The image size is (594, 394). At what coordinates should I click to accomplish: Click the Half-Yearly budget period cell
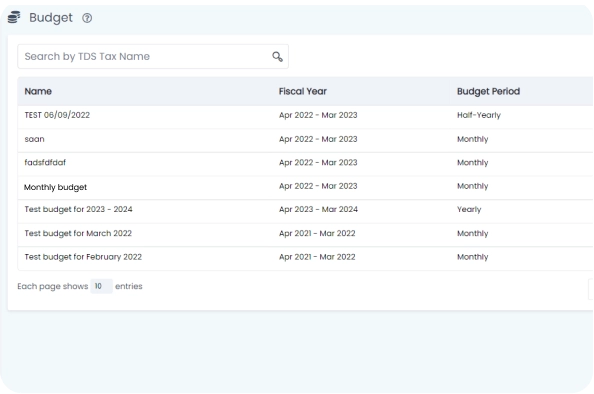click(x=479, y=115)
